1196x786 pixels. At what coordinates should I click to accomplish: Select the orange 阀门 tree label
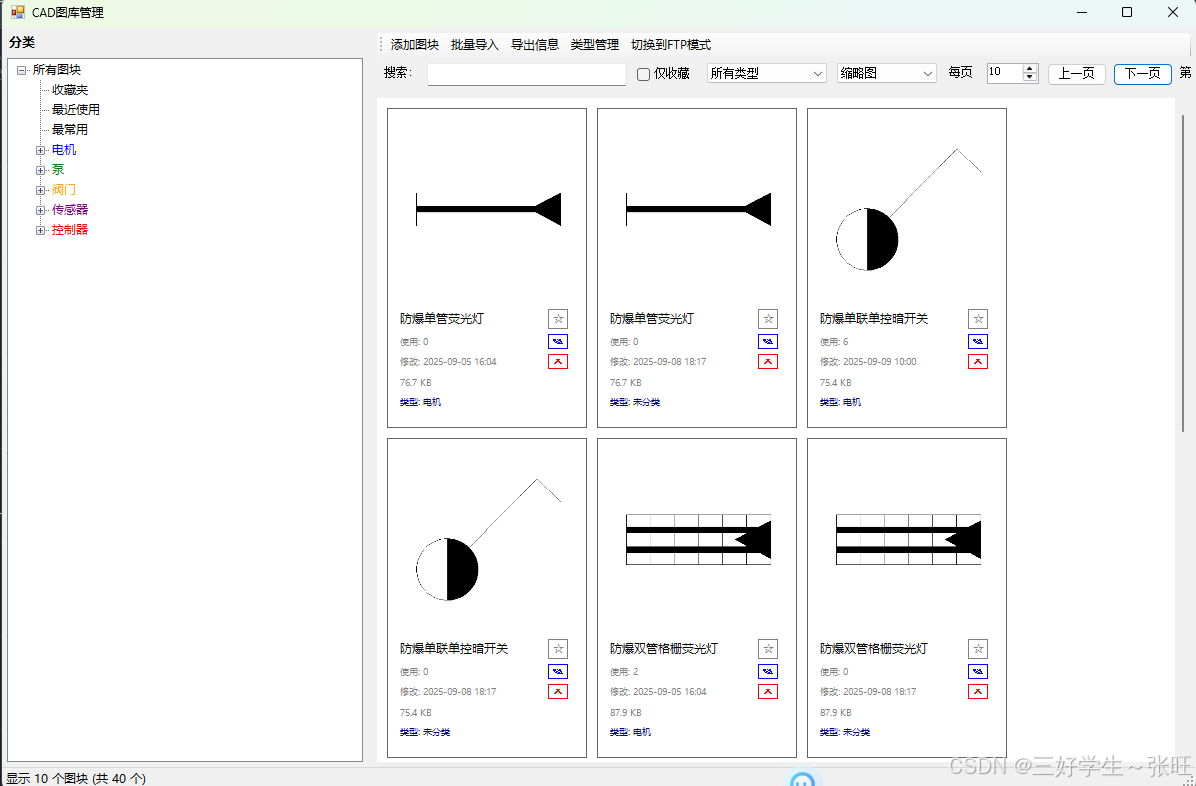click(64, 189)
